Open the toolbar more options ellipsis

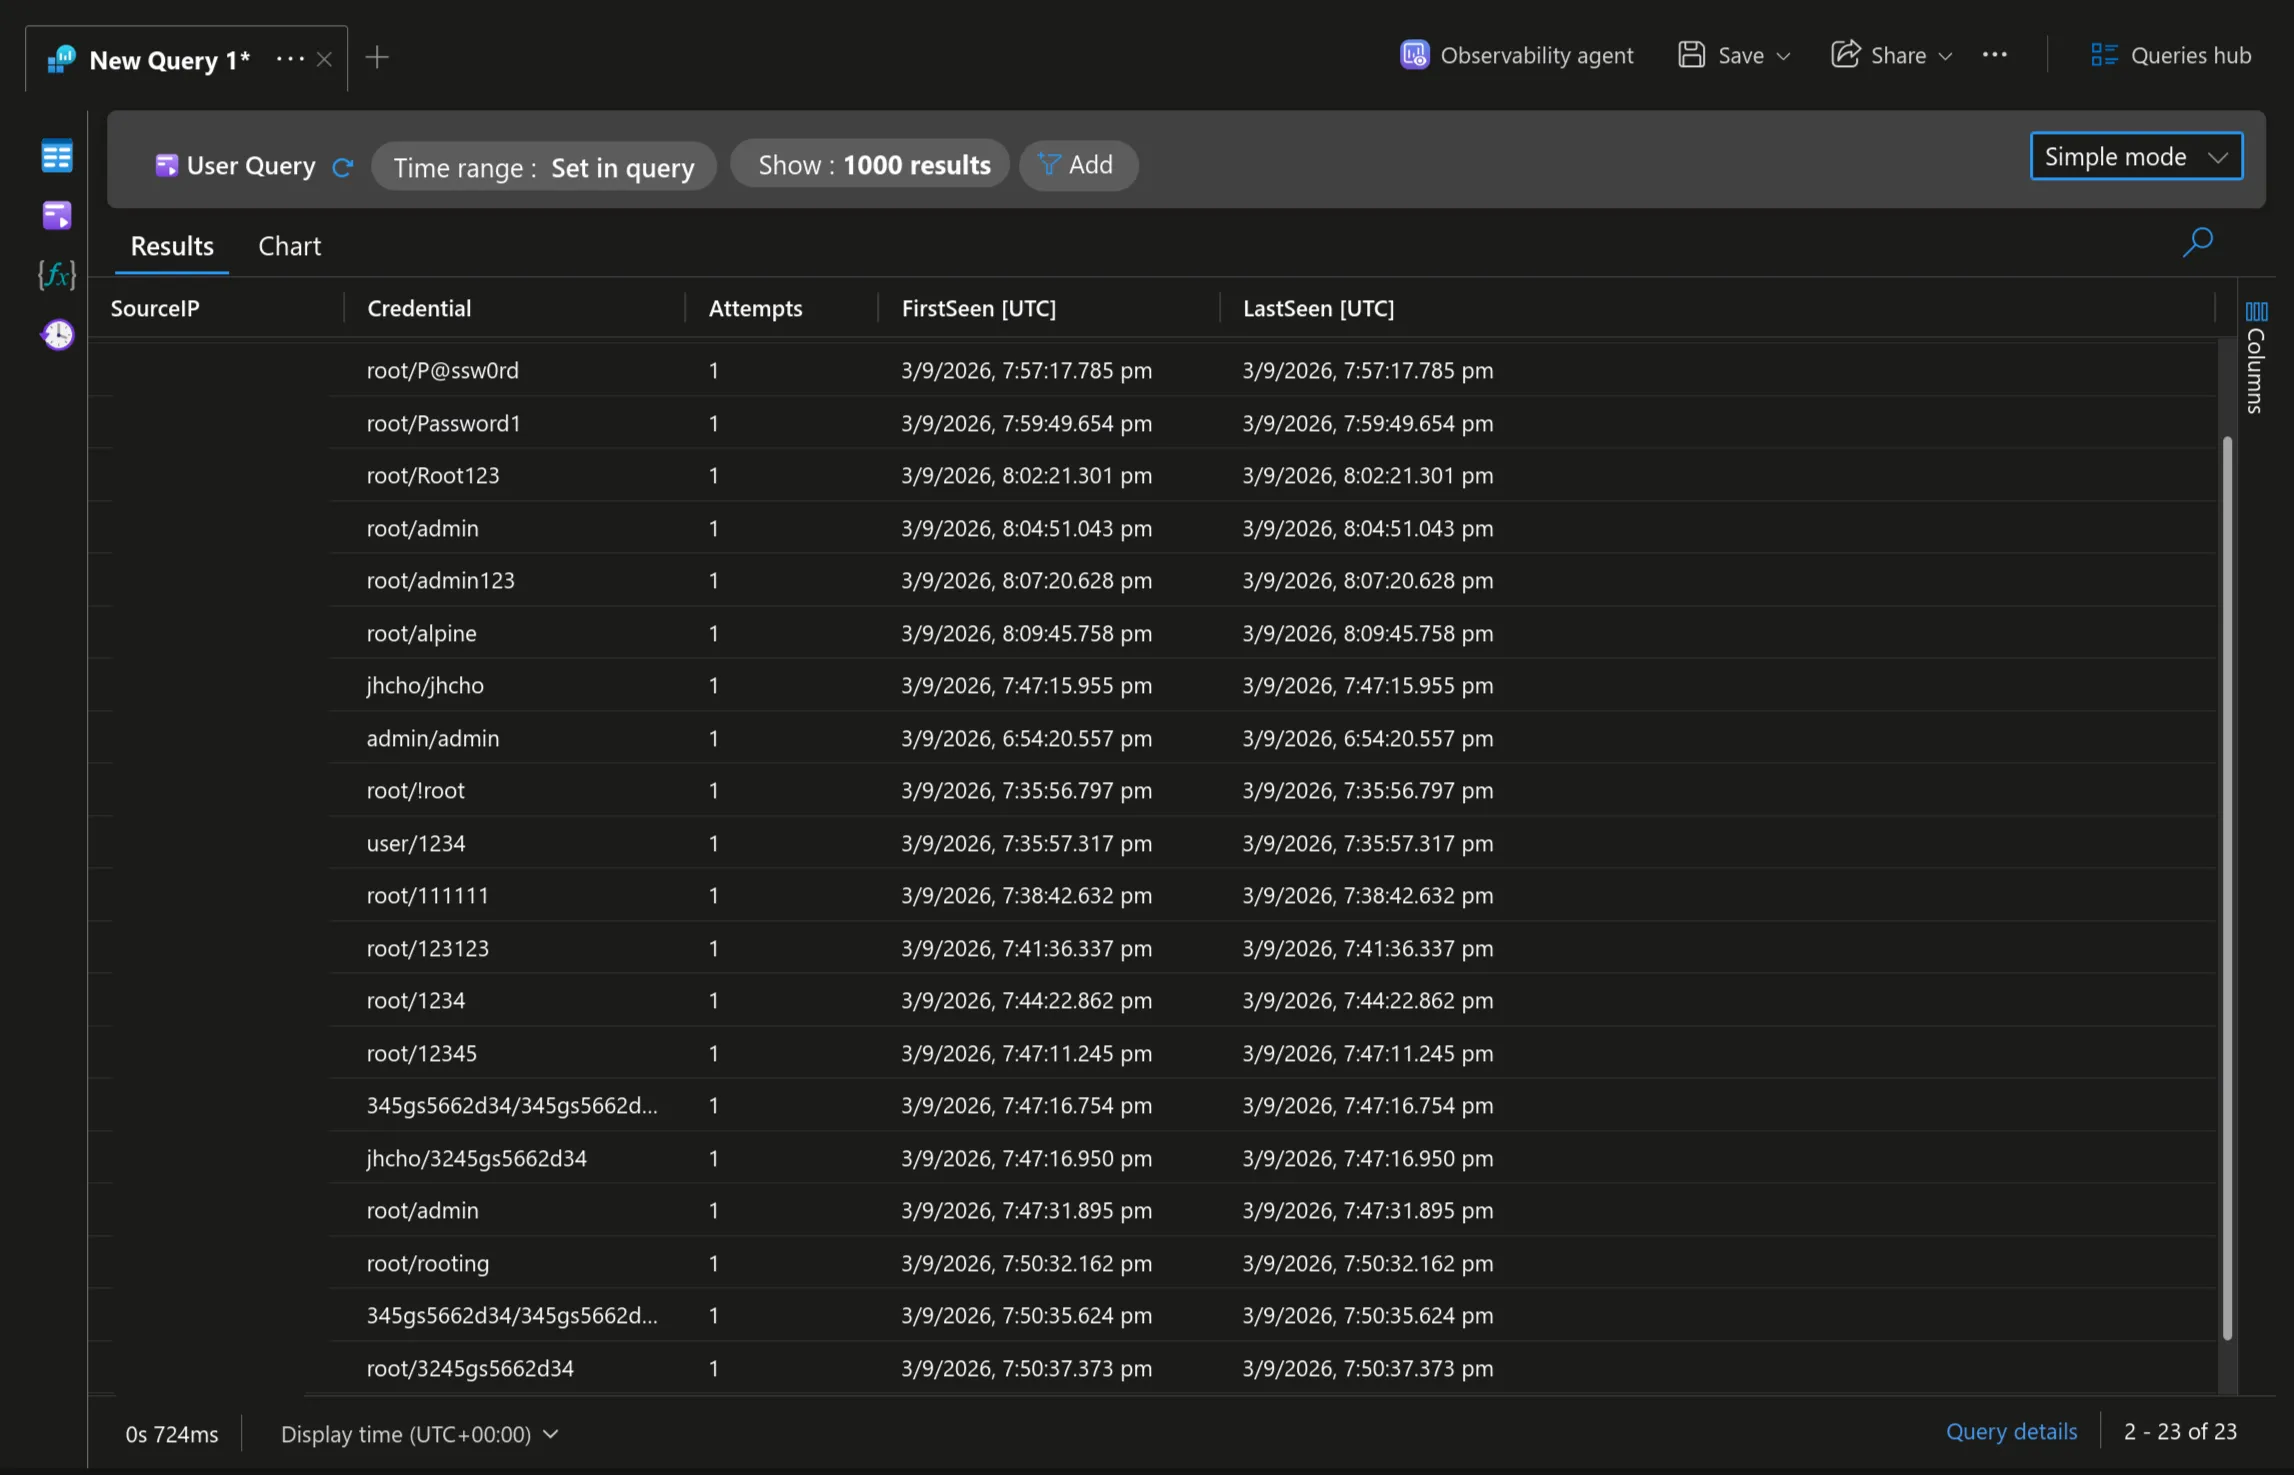point(1994,55)
